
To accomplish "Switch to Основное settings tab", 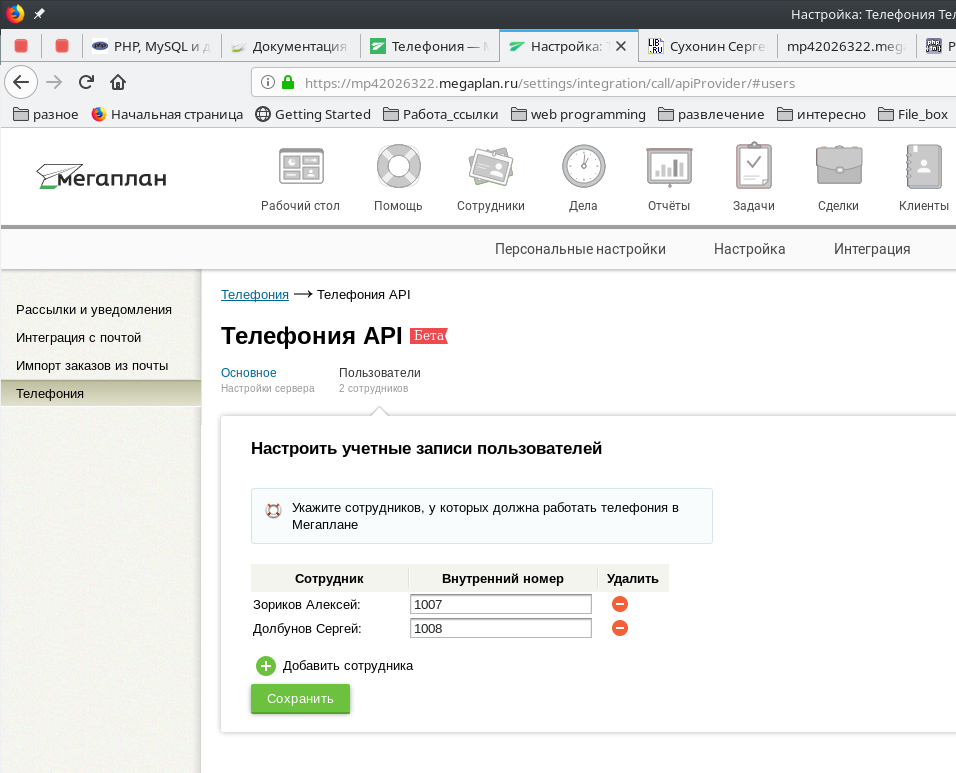I will tap(248, 373).
